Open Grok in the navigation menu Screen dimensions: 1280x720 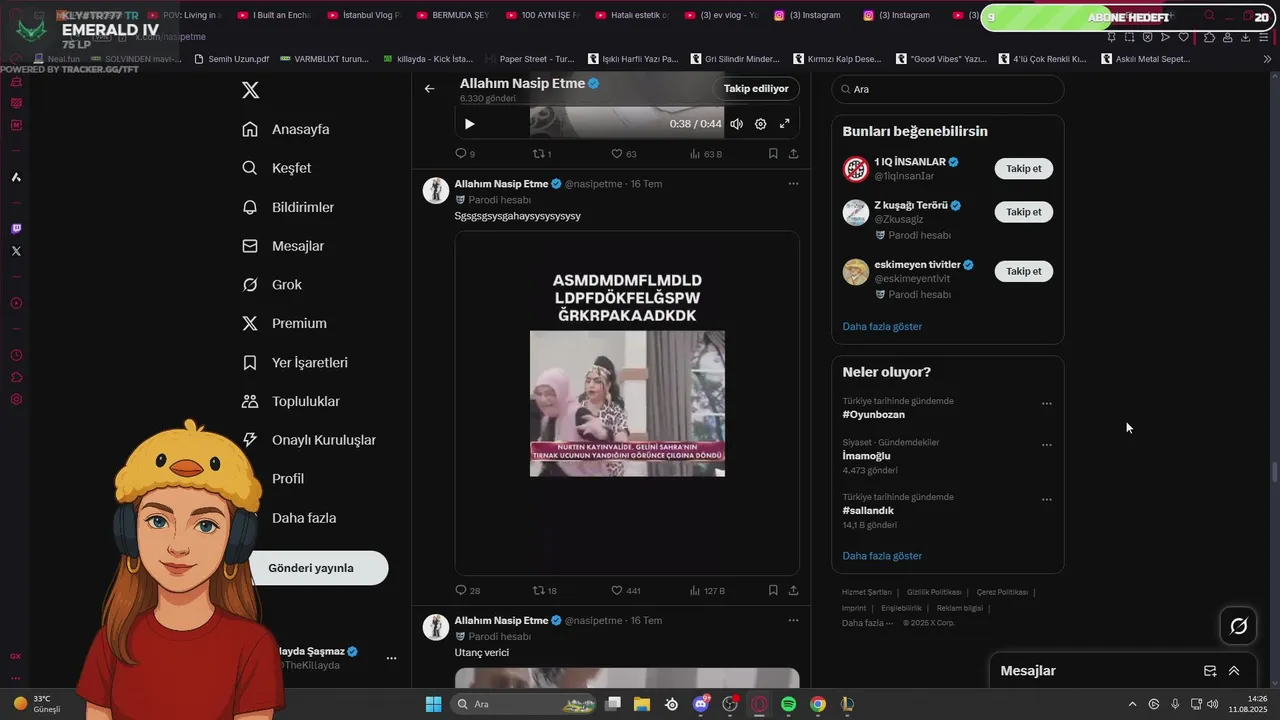(x=273, y=285)
